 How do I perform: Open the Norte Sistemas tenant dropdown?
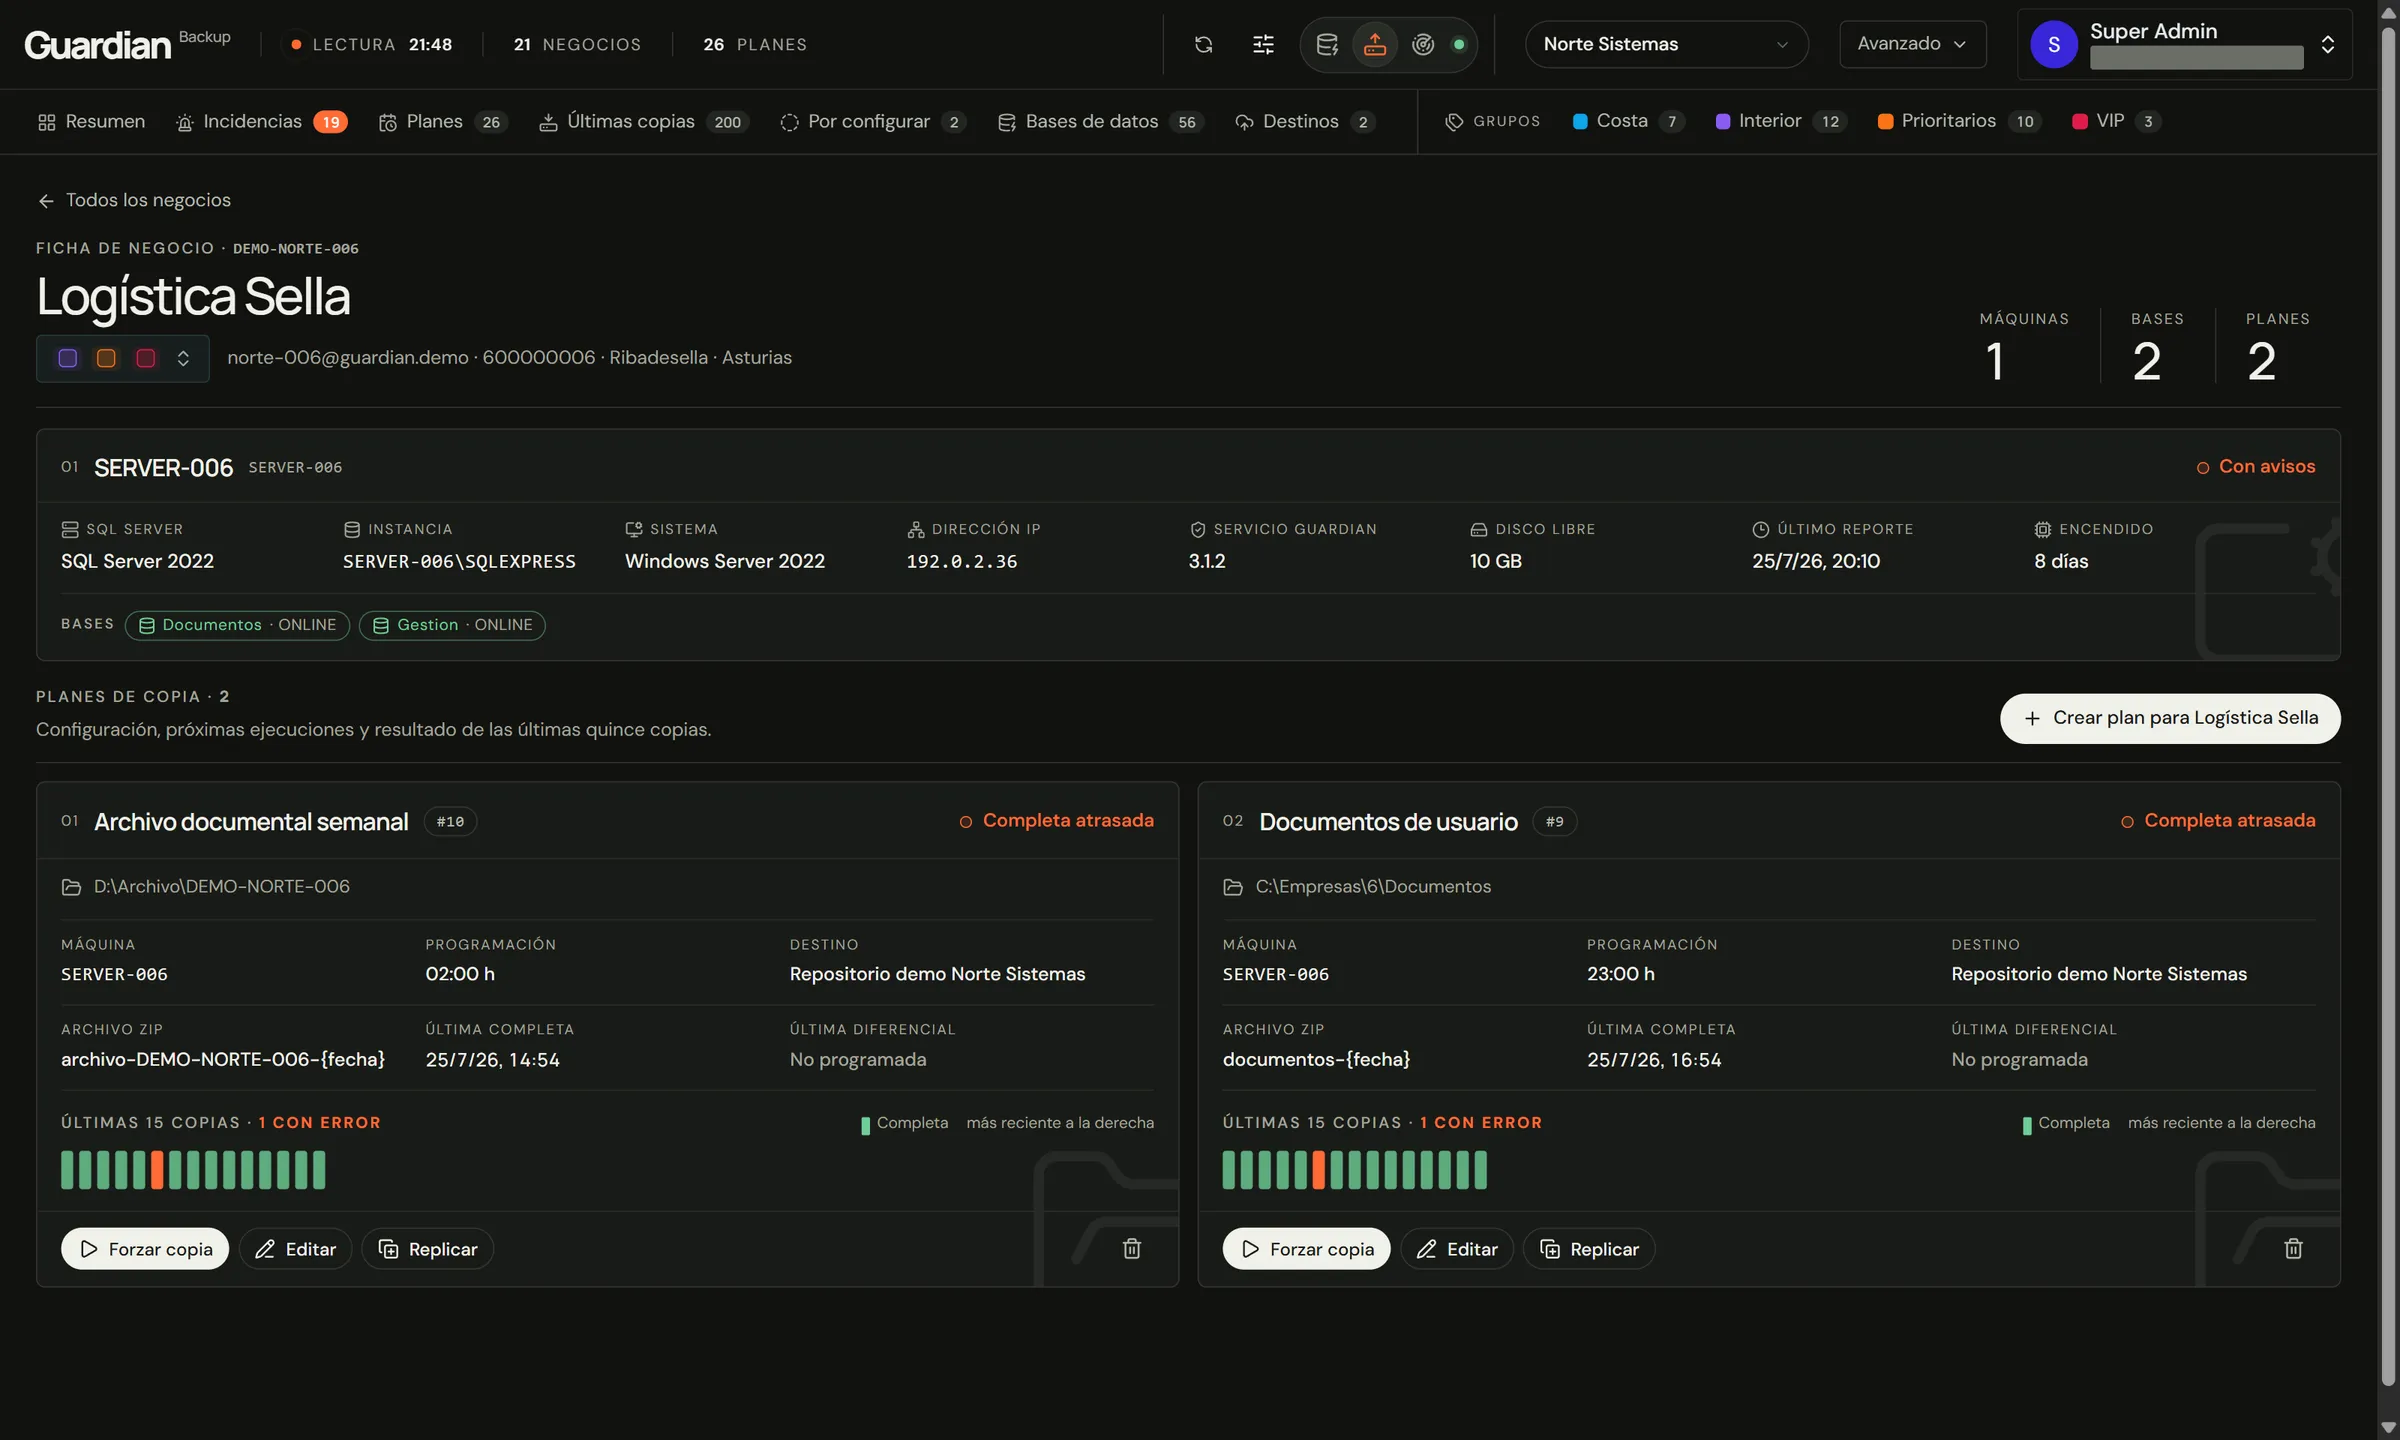(x=1666, y=44)
